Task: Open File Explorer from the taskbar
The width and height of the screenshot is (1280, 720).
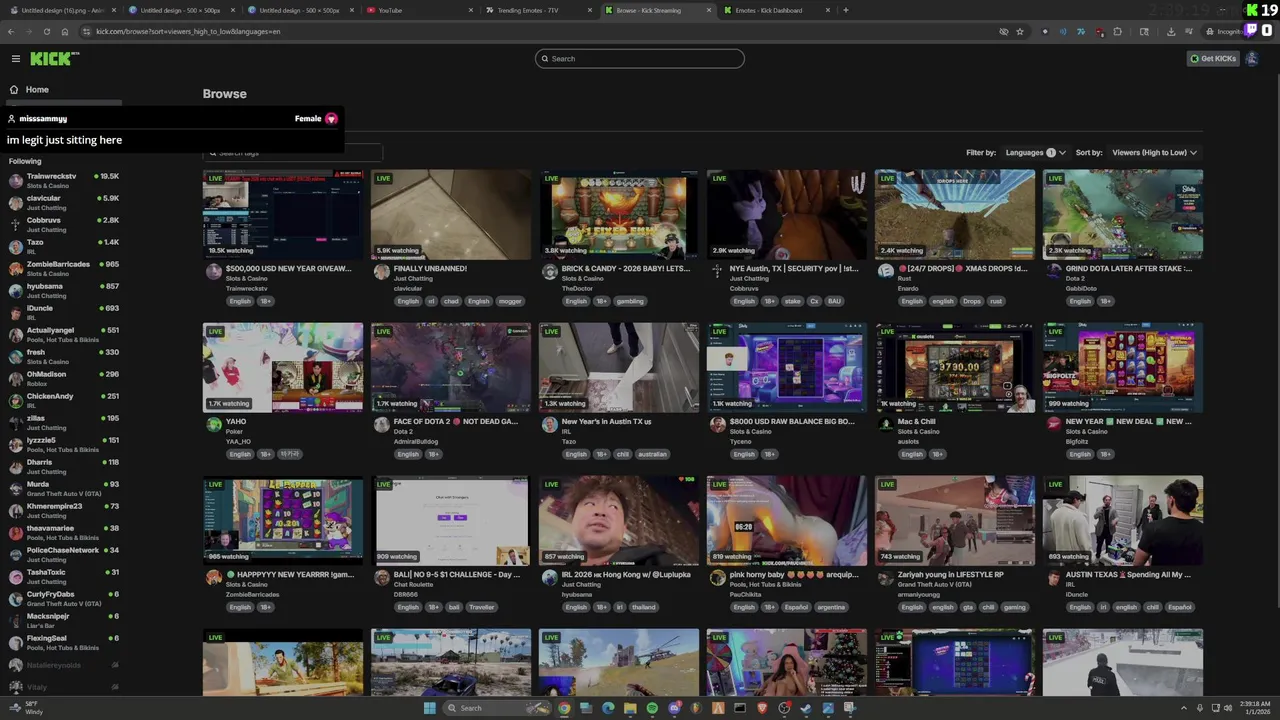Action: point(630,708)
